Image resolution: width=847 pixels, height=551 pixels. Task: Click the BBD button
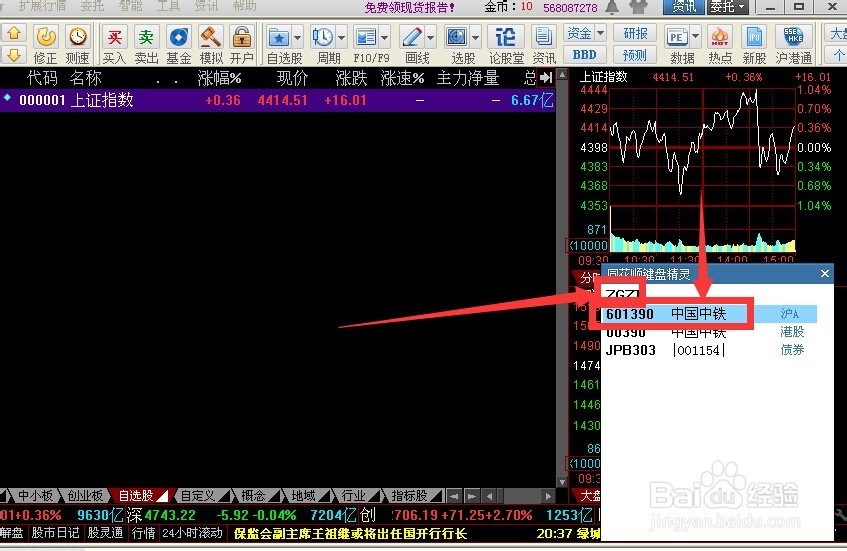pyautogui.click(x=585, y=55)
